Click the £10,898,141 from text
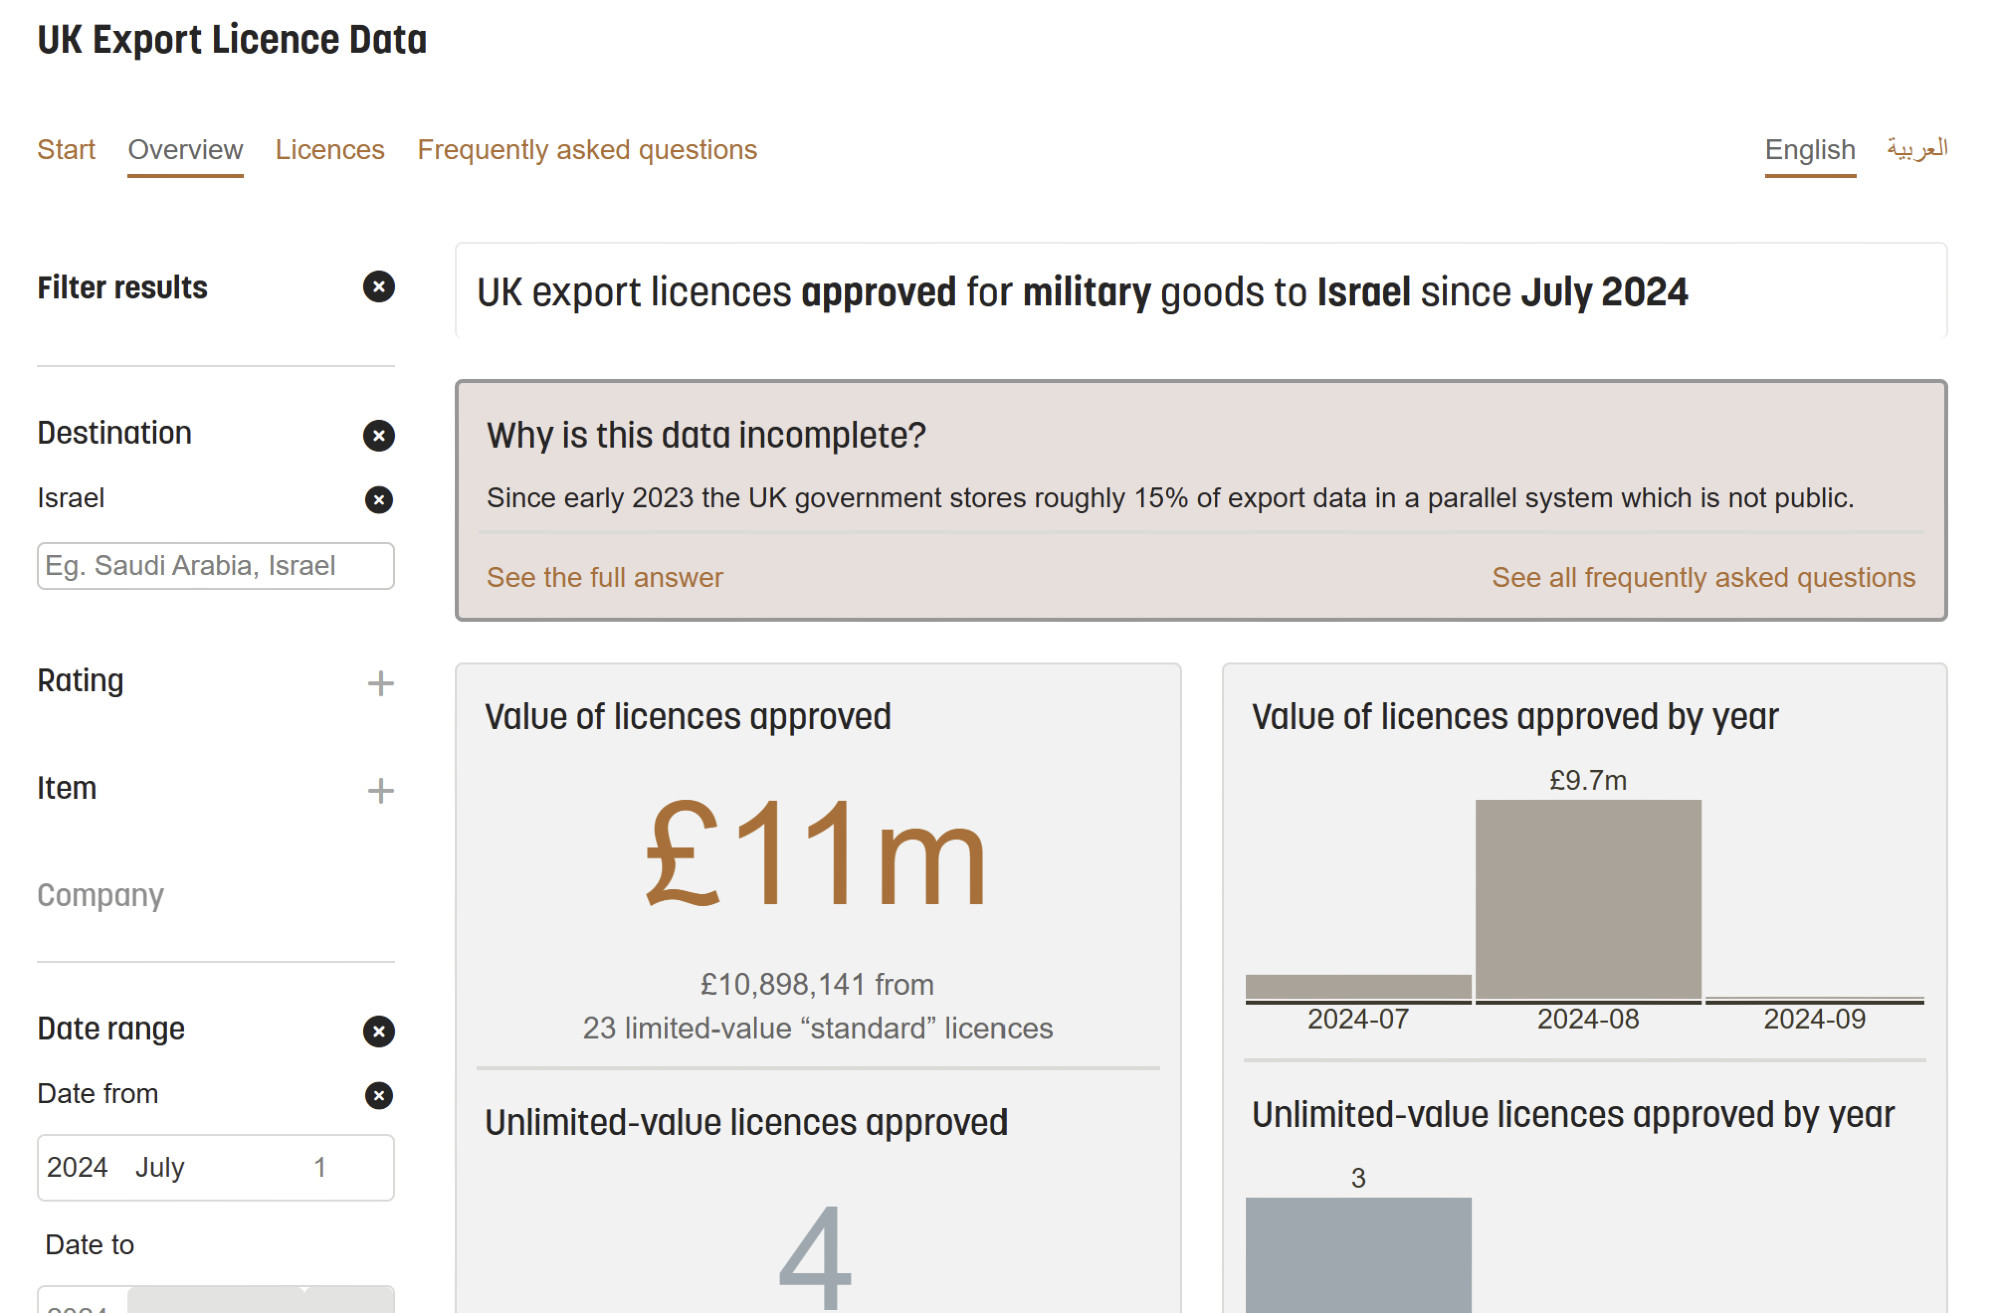 coord(817,985)
